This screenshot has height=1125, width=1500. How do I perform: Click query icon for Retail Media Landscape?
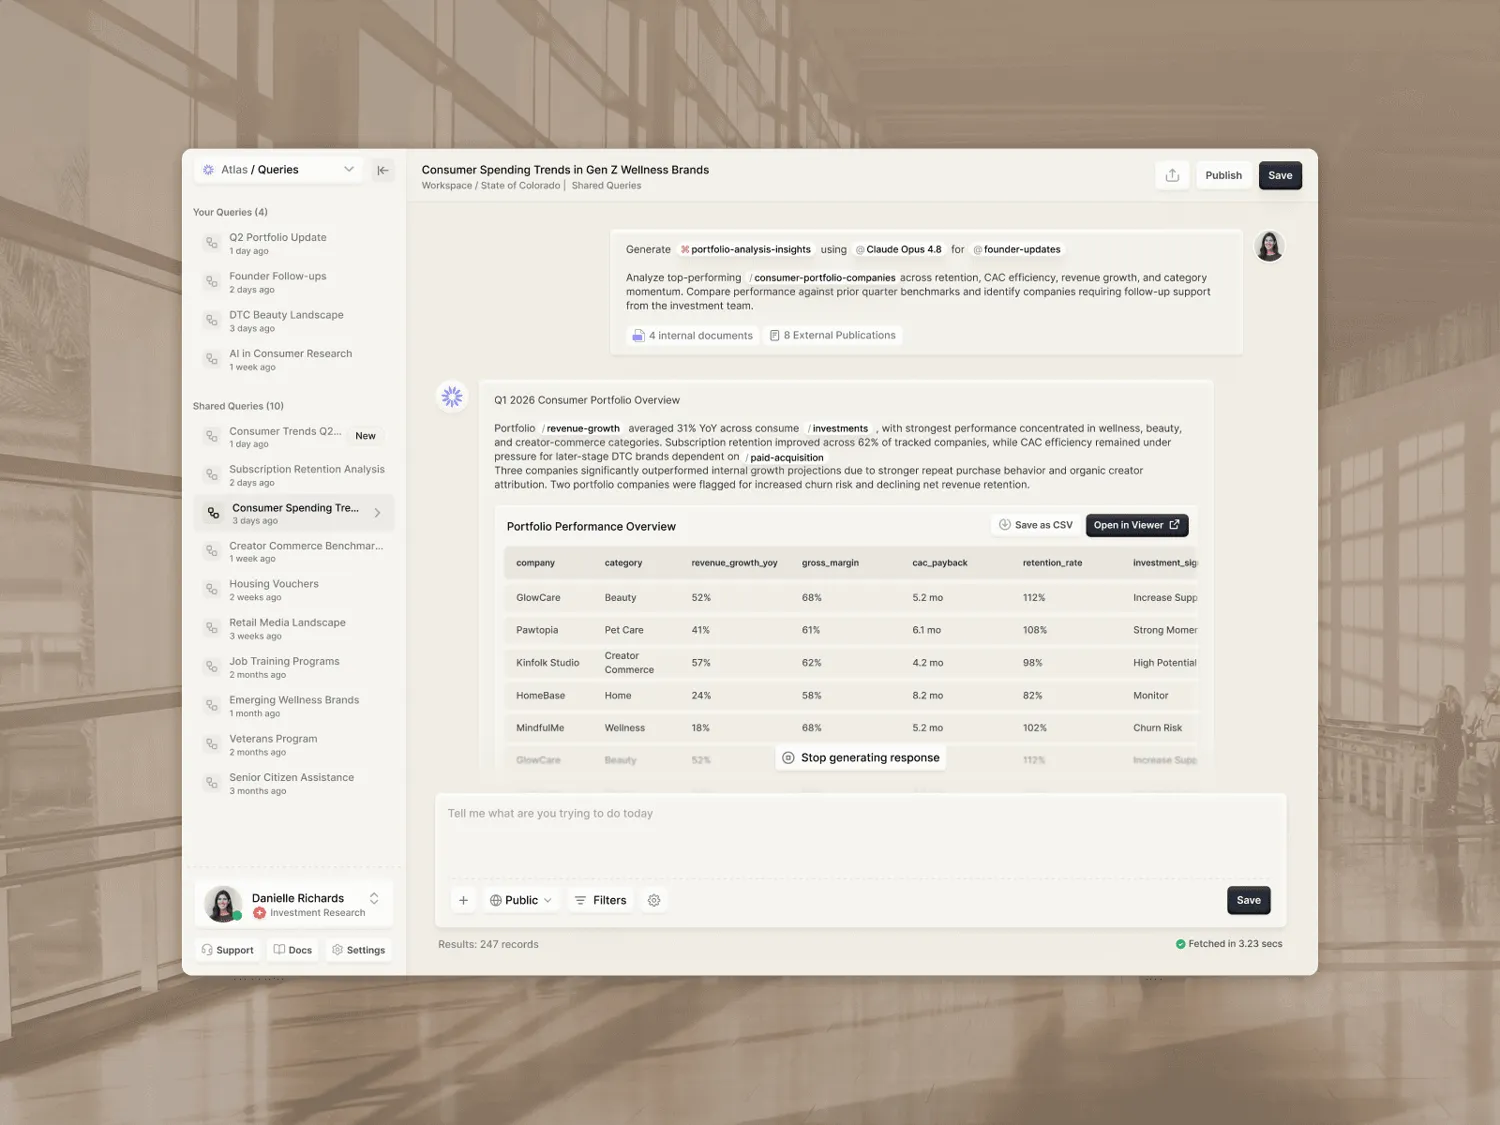tap(211, 628)
